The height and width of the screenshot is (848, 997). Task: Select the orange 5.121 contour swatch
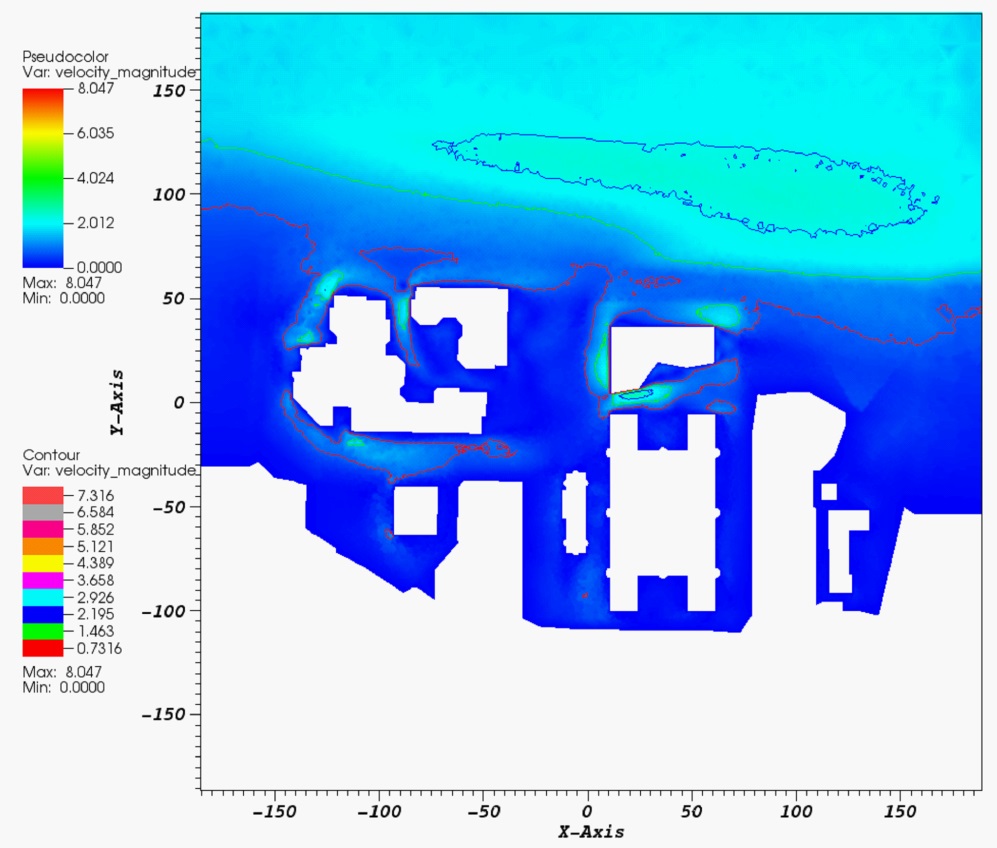43,546
